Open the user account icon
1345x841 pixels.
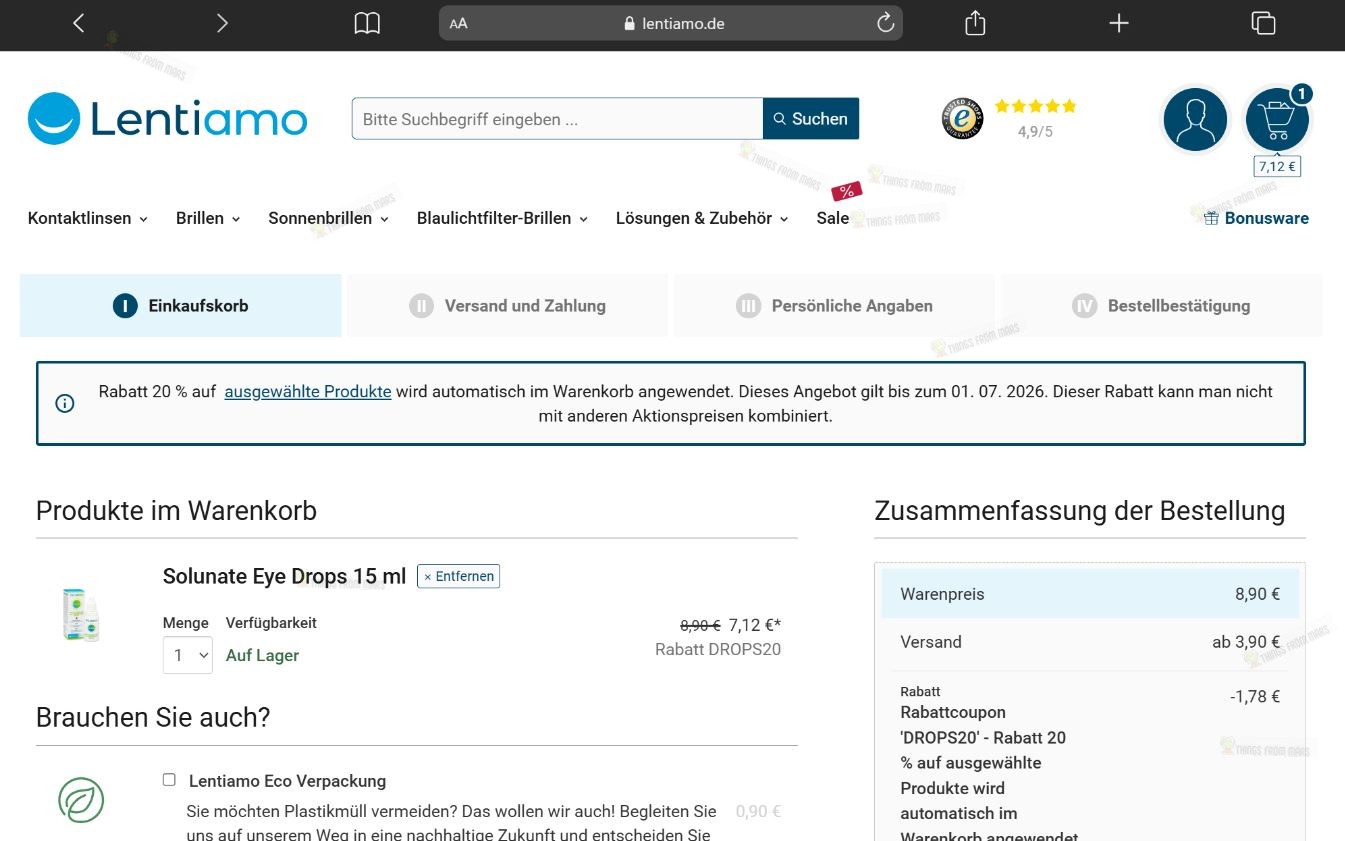(x=1195, y=120)
